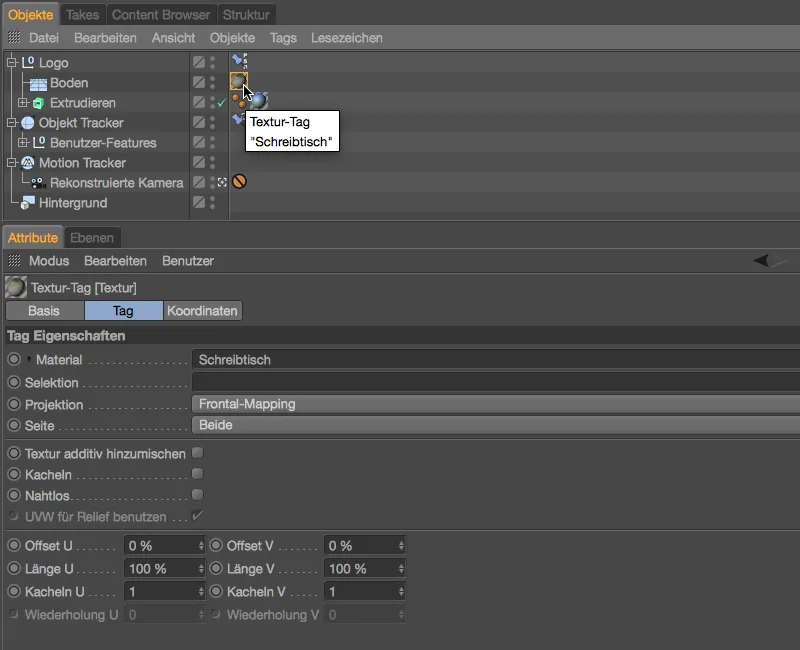Click the Object manager grip icon
The image size is (800, 650).
point(14,37)
